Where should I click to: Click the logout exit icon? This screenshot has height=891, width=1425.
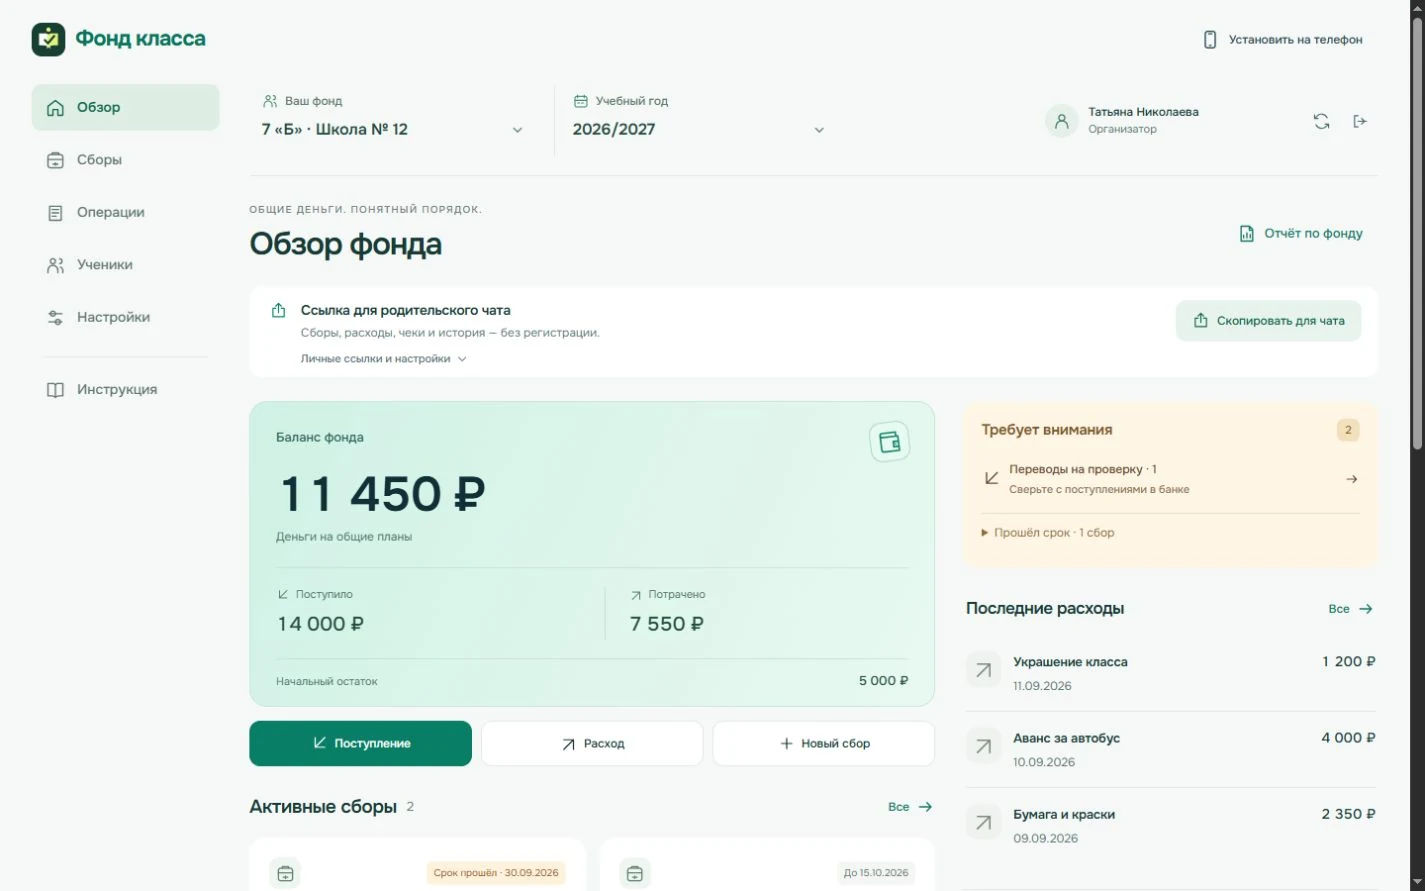pos(1360,121)
